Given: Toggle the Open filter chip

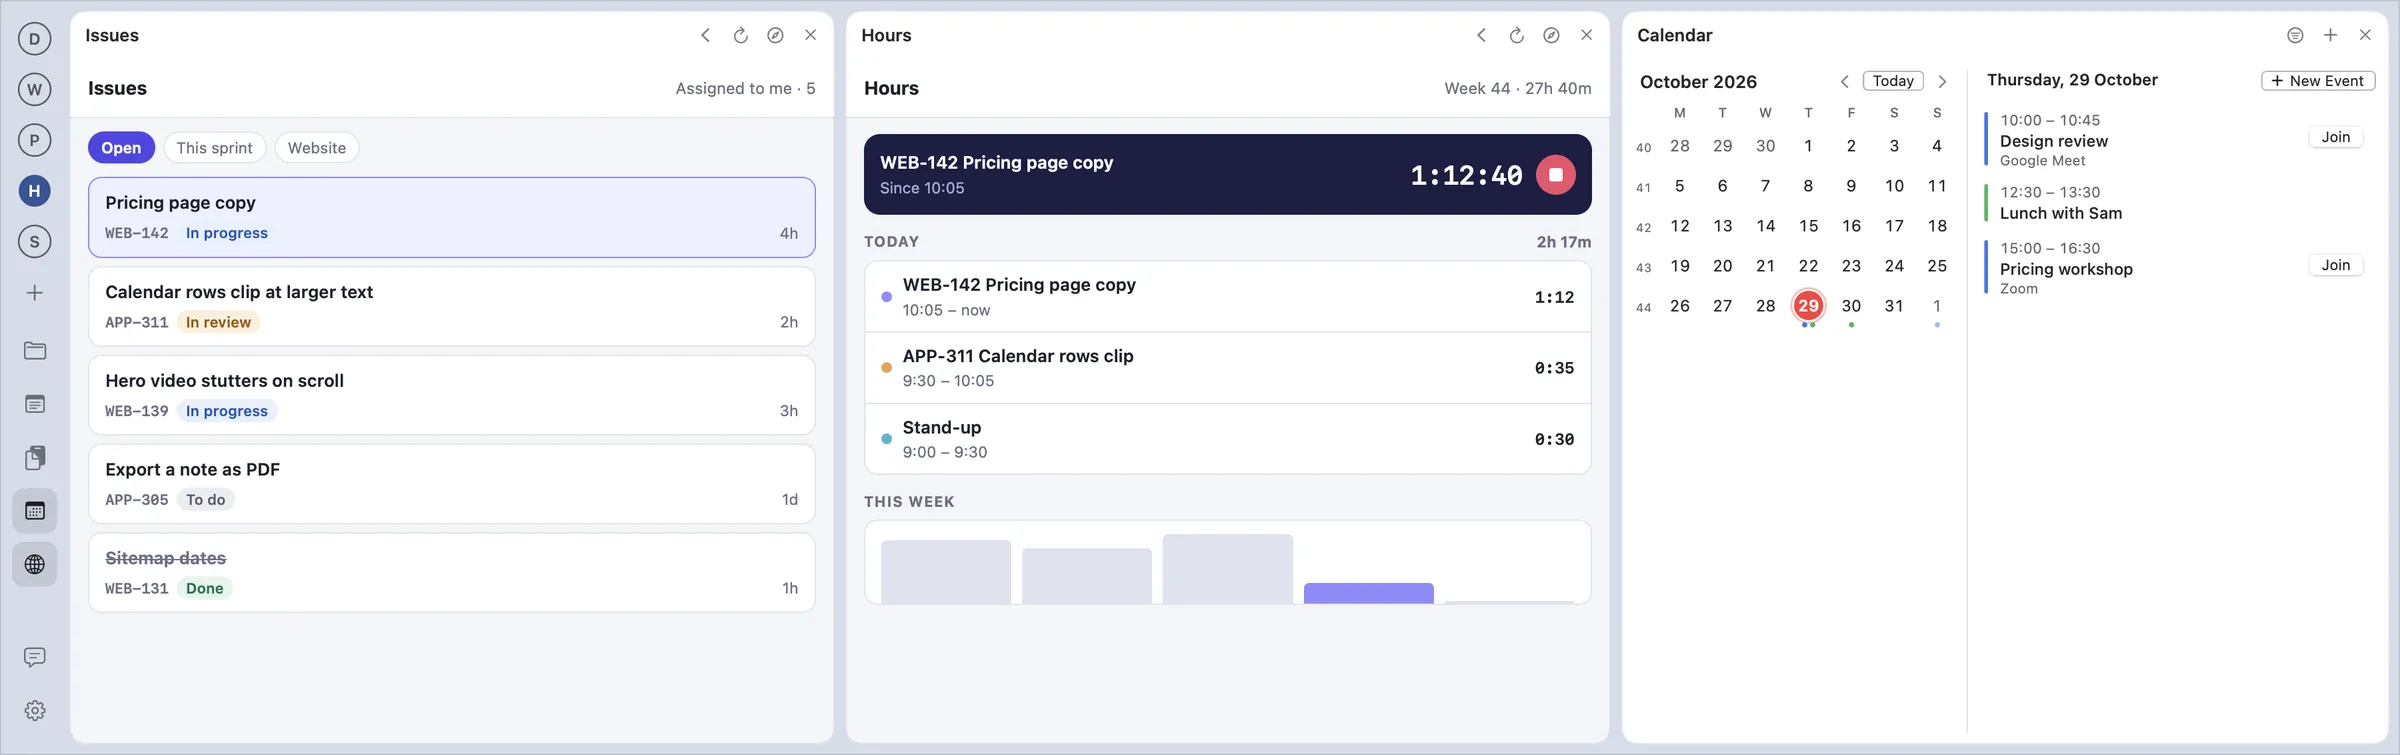Looking at the screenshot, I should [121, 148].
